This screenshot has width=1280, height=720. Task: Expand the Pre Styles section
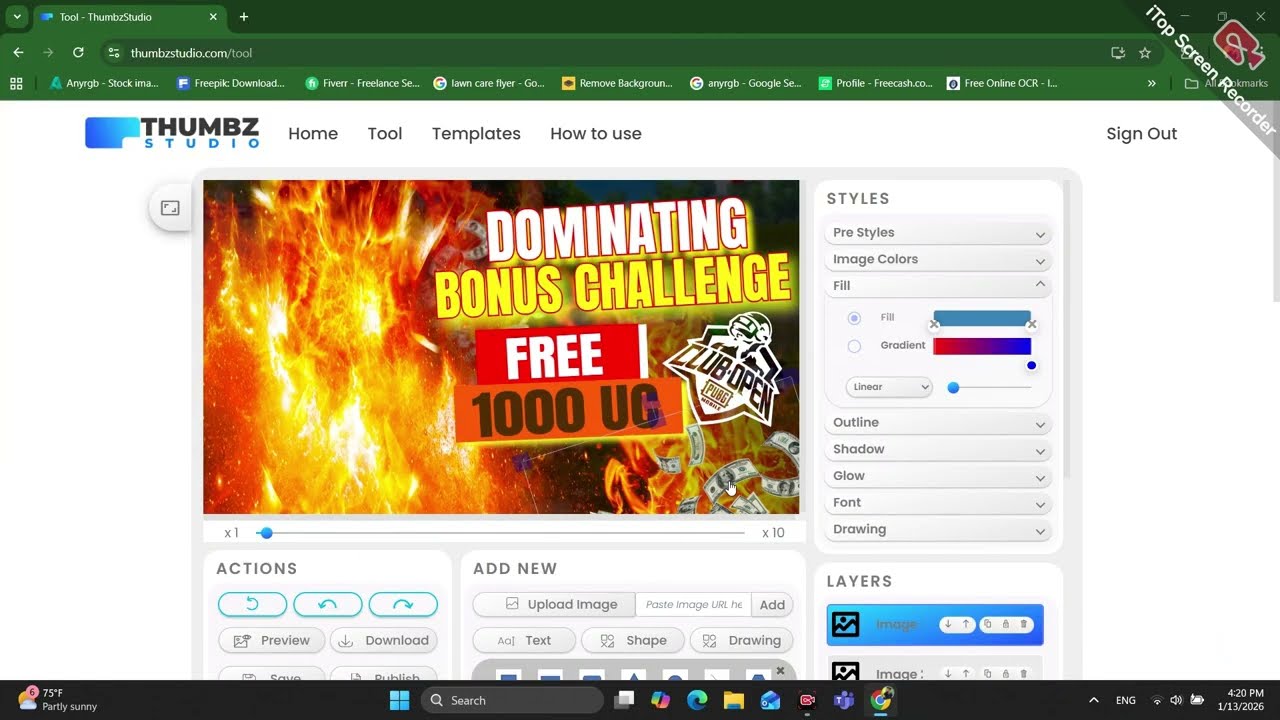(x=939, y=232)
